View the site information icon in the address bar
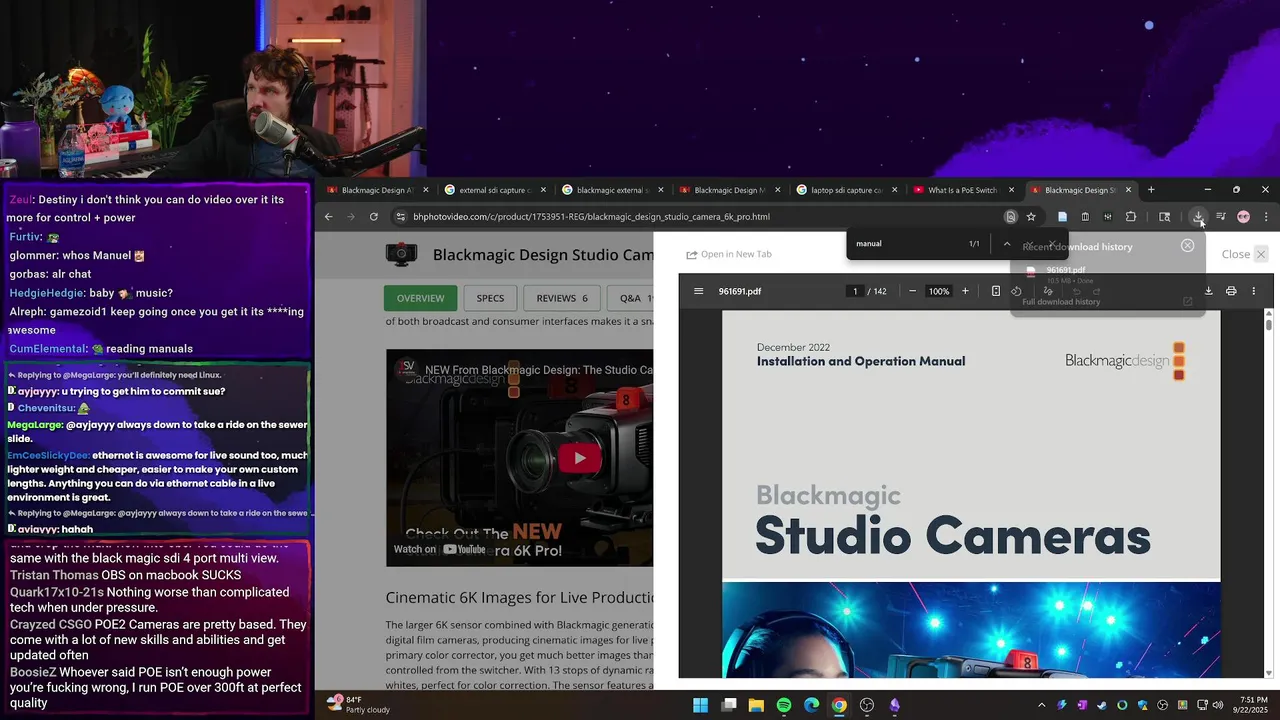 [401, 217]
